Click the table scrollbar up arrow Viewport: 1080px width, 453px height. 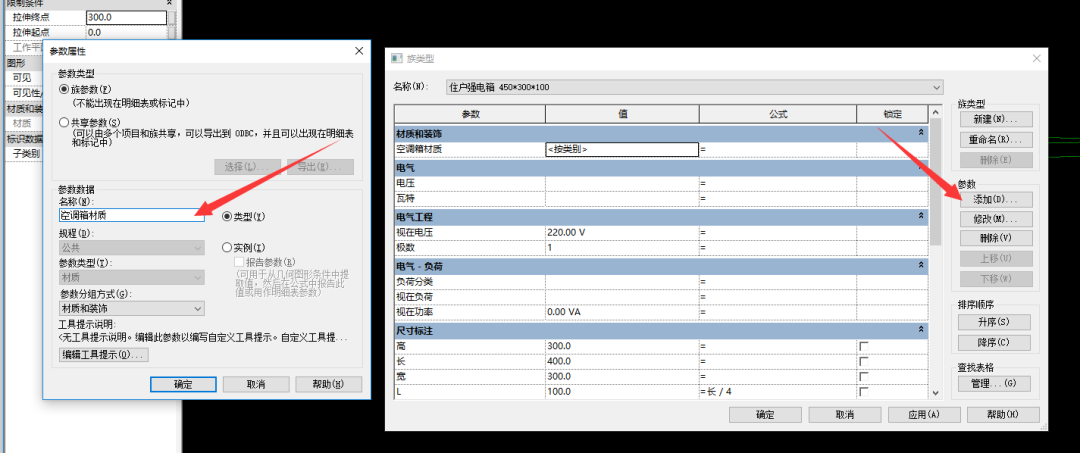[935, 112]
